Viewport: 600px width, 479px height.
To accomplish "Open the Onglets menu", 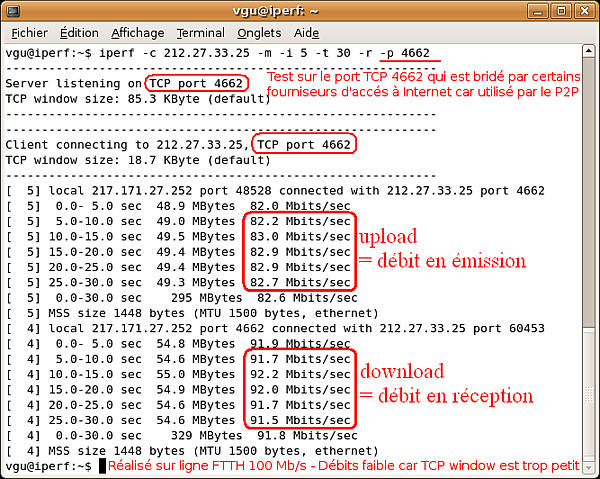I will [x=259, y=33].
